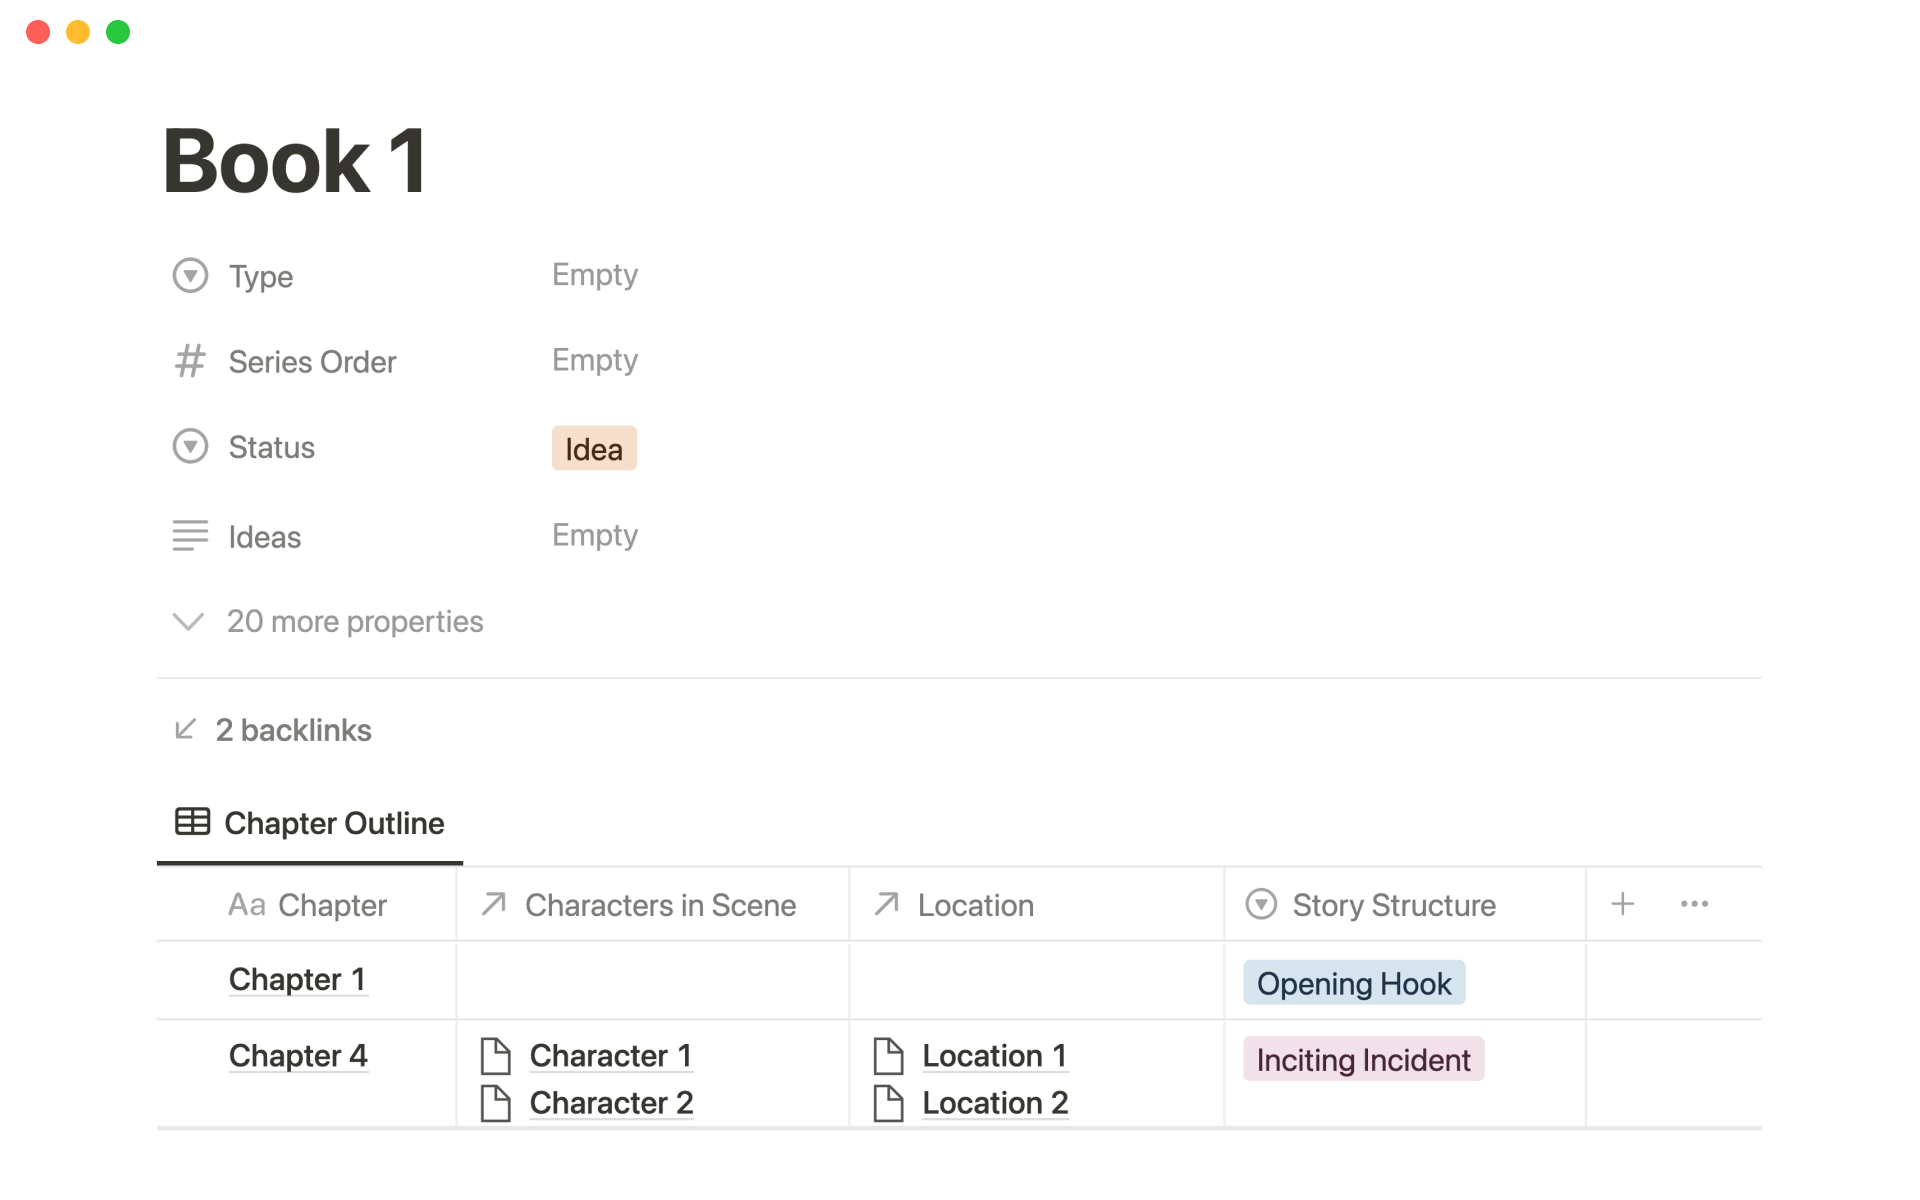Click the Type property select icon
The image size is (1920, 1200).
[190, 275]
